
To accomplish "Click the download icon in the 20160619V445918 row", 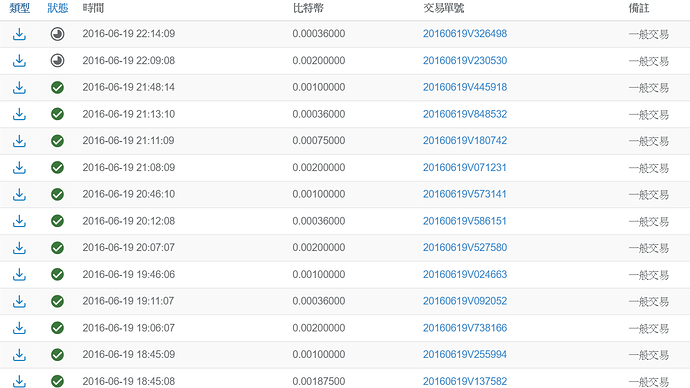I will [19, 88].
